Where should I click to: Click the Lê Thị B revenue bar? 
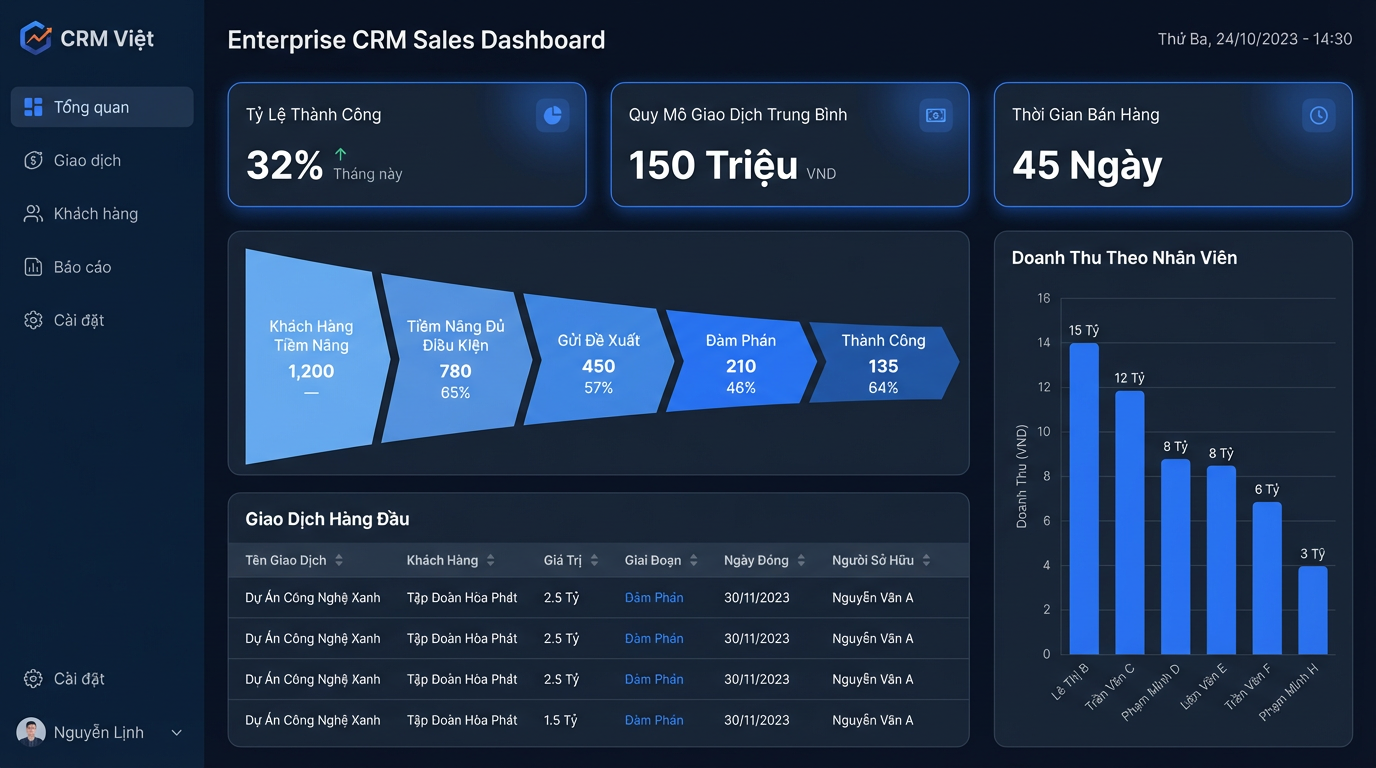pos(1084,499)
